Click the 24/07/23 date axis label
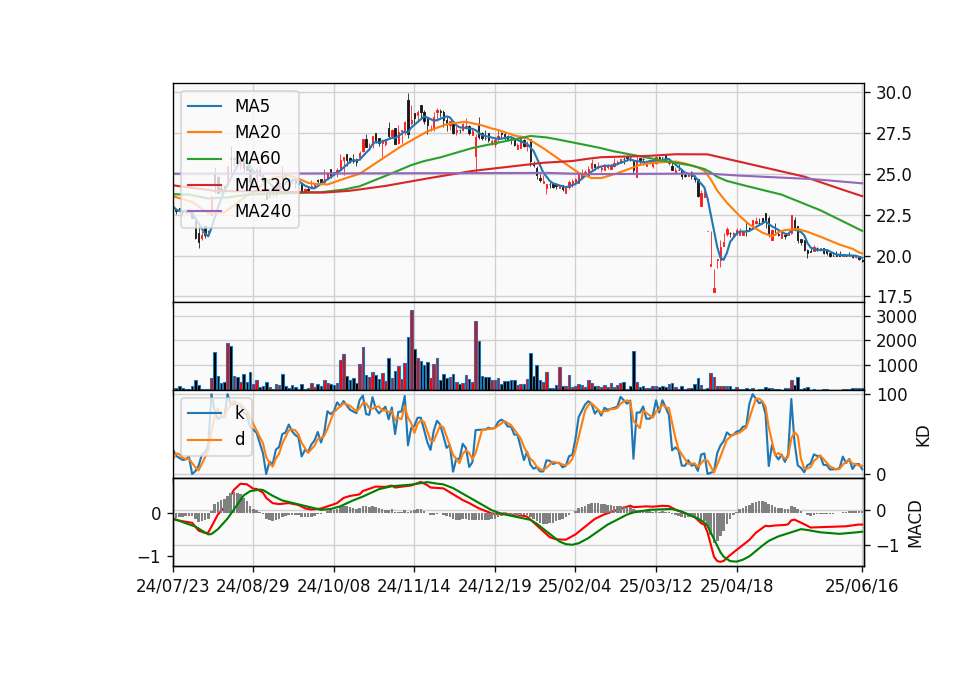This screenshot has height=690, width=960. pyautogui.click(x=173, y=586)
